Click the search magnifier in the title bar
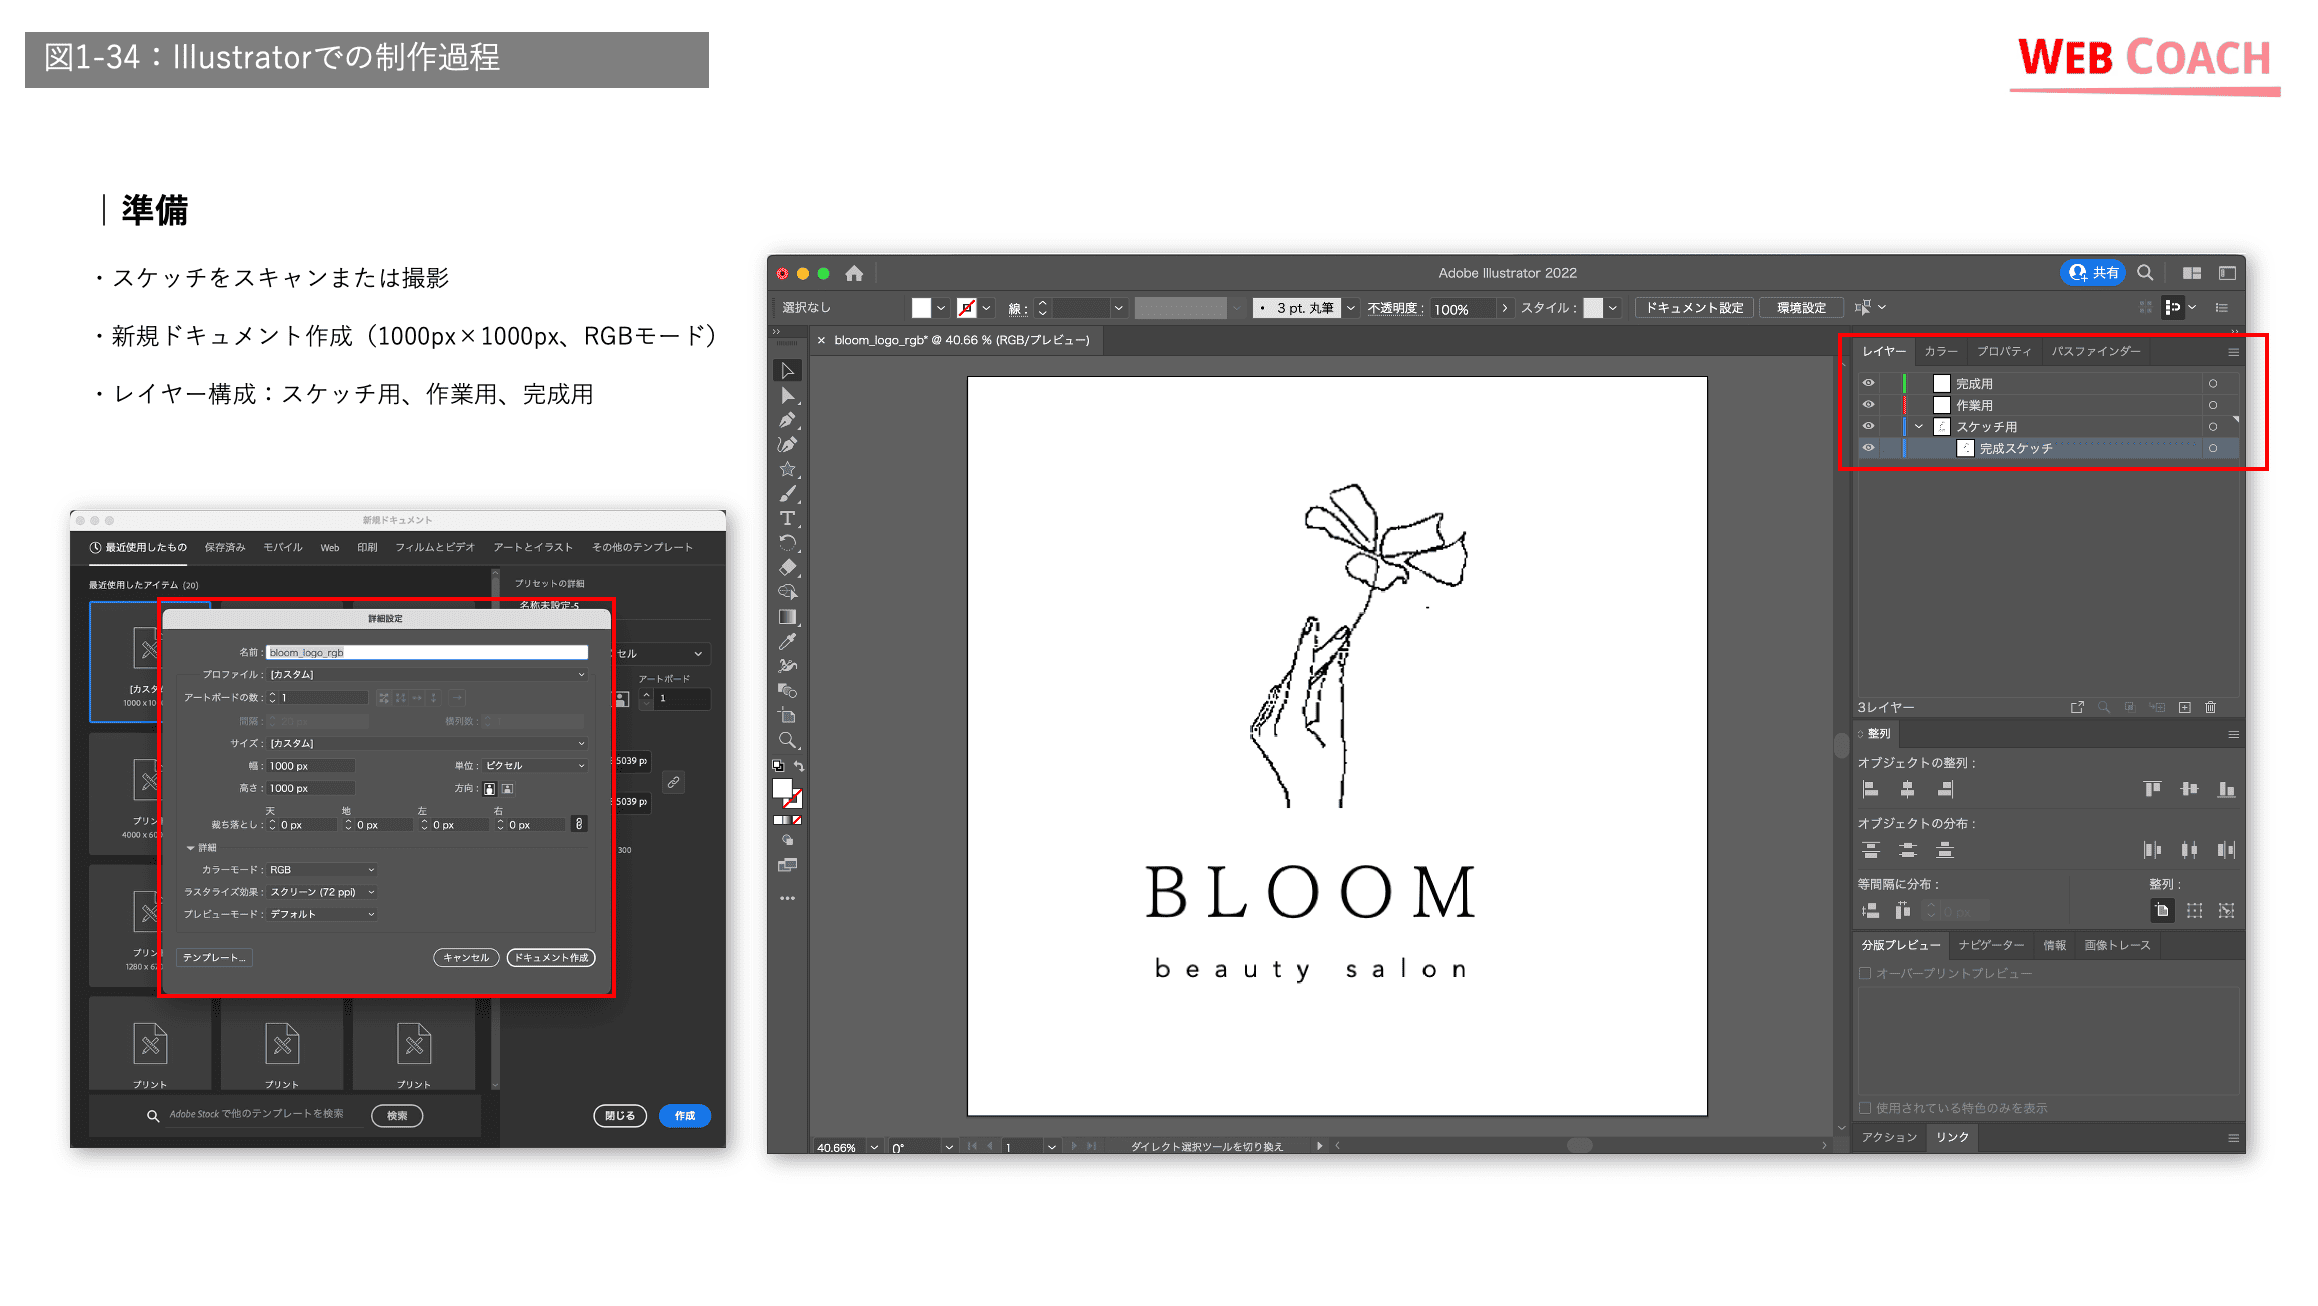Viewport: 2318px width, 1306px height. click(2145, 273)
